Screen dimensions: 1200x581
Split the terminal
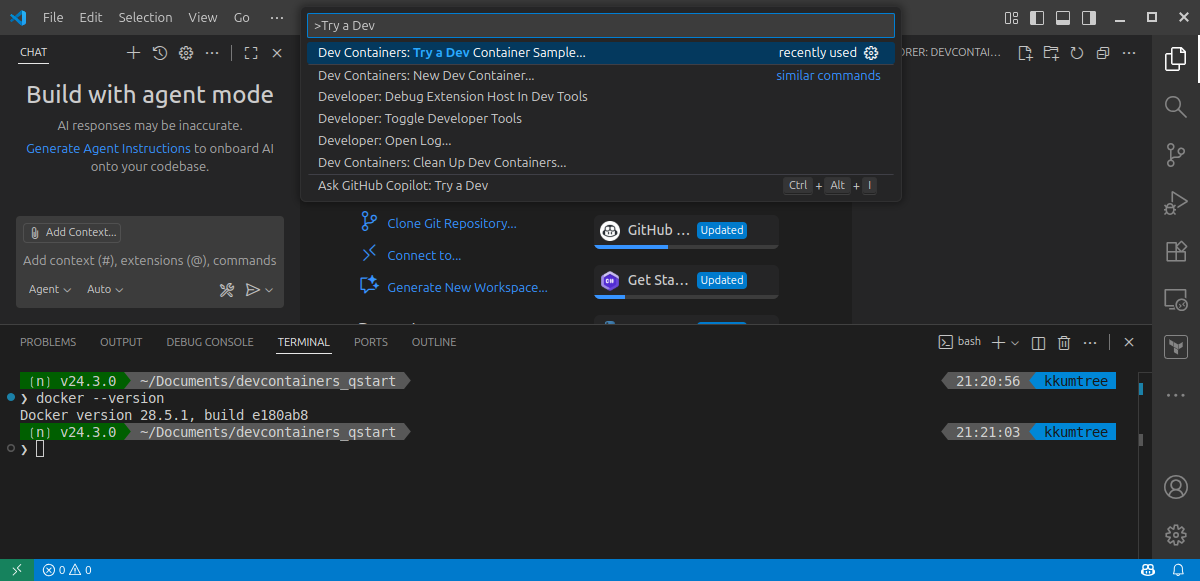(x=1038, y=342)
